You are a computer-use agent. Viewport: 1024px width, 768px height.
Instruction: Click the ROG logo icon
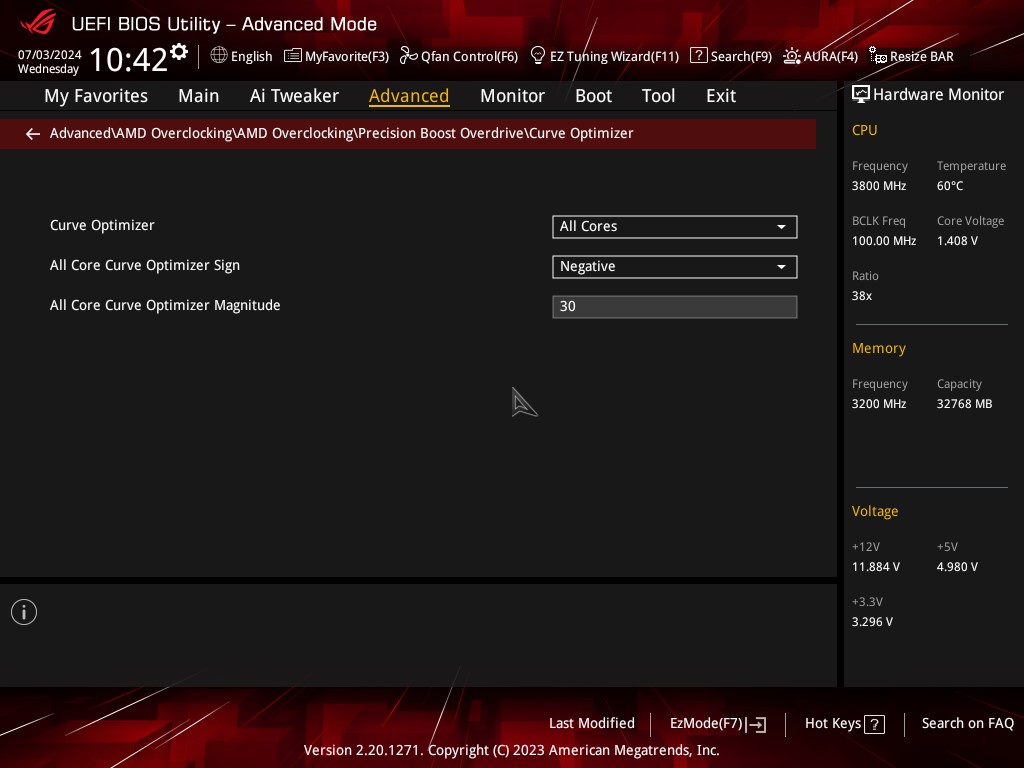(x=38, y=23)
